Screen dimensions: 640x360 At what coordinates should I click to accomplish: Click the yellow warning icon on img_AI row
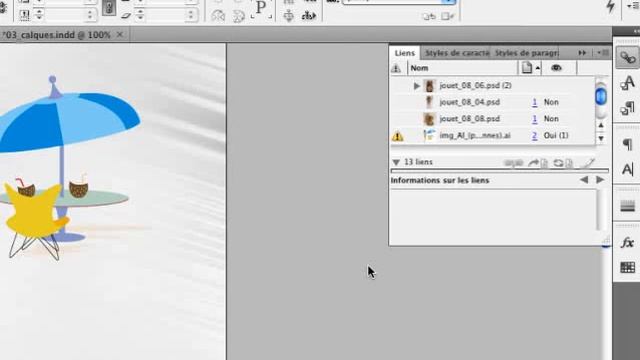[398, 136]
